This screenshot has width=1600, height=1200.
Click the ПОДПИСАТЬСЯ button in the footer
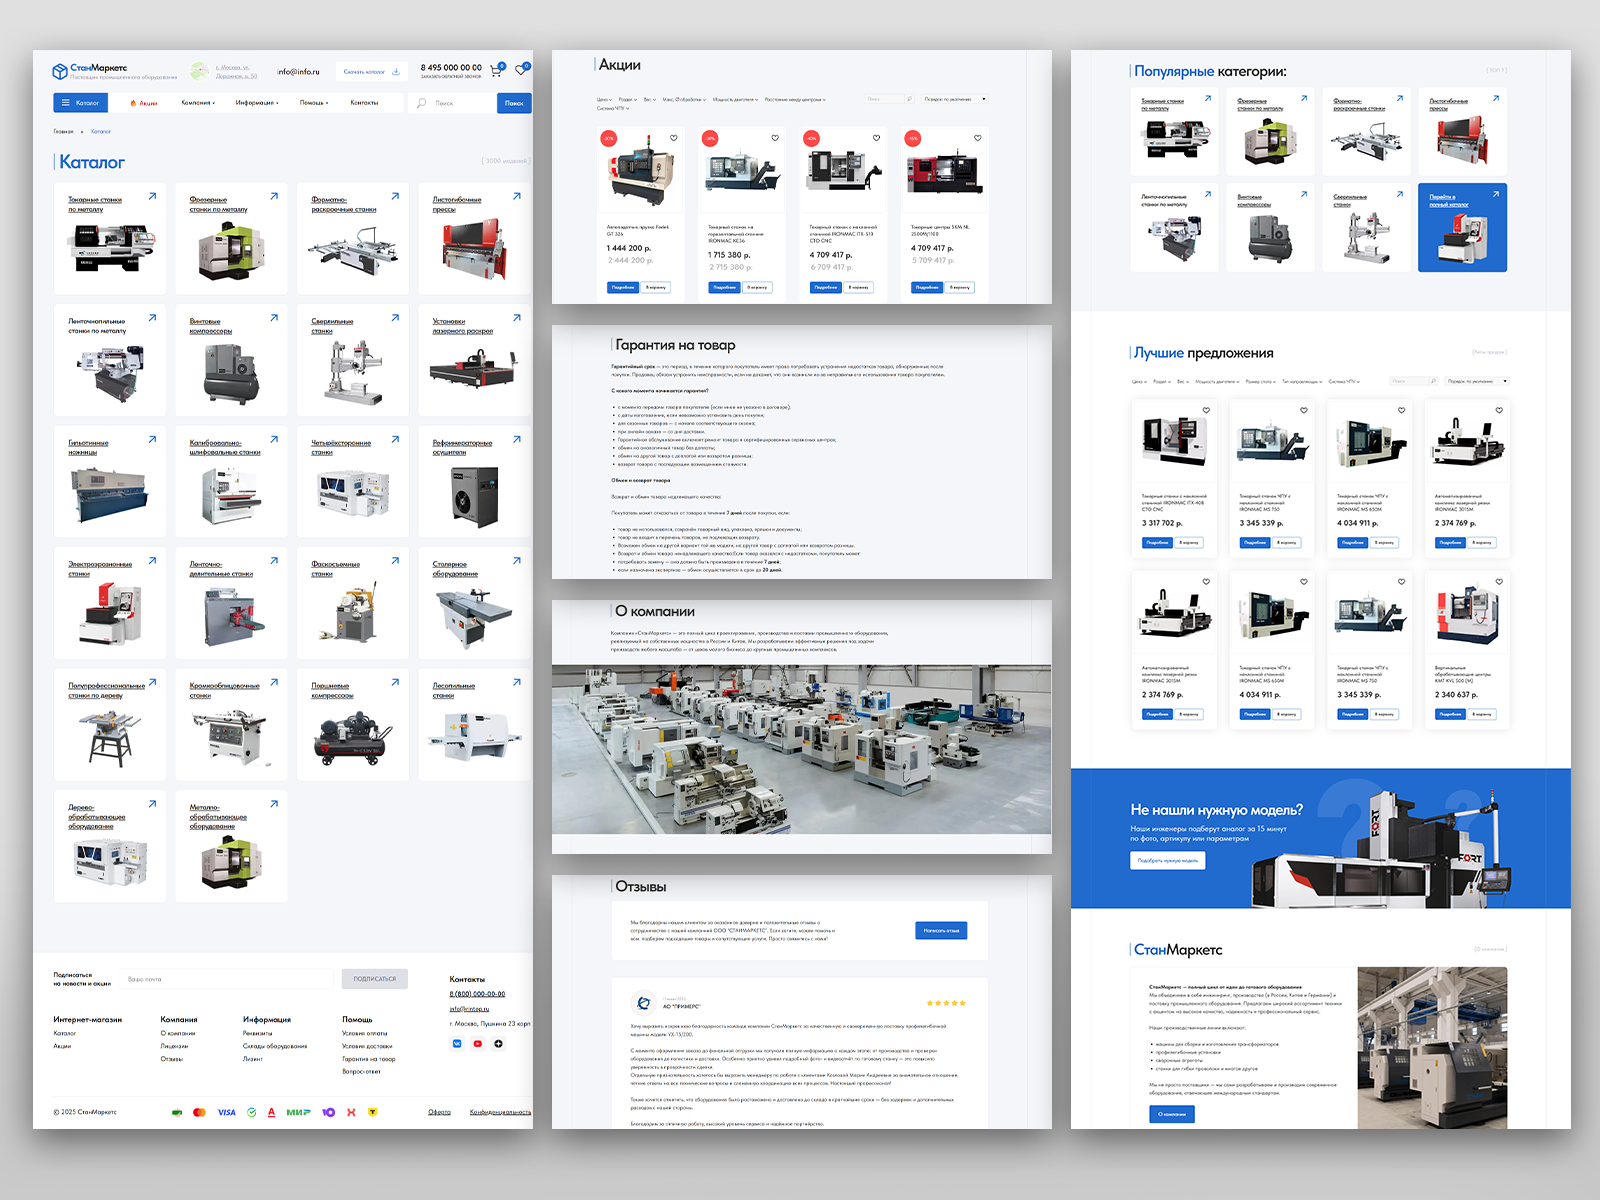click(x=375, y=979)
